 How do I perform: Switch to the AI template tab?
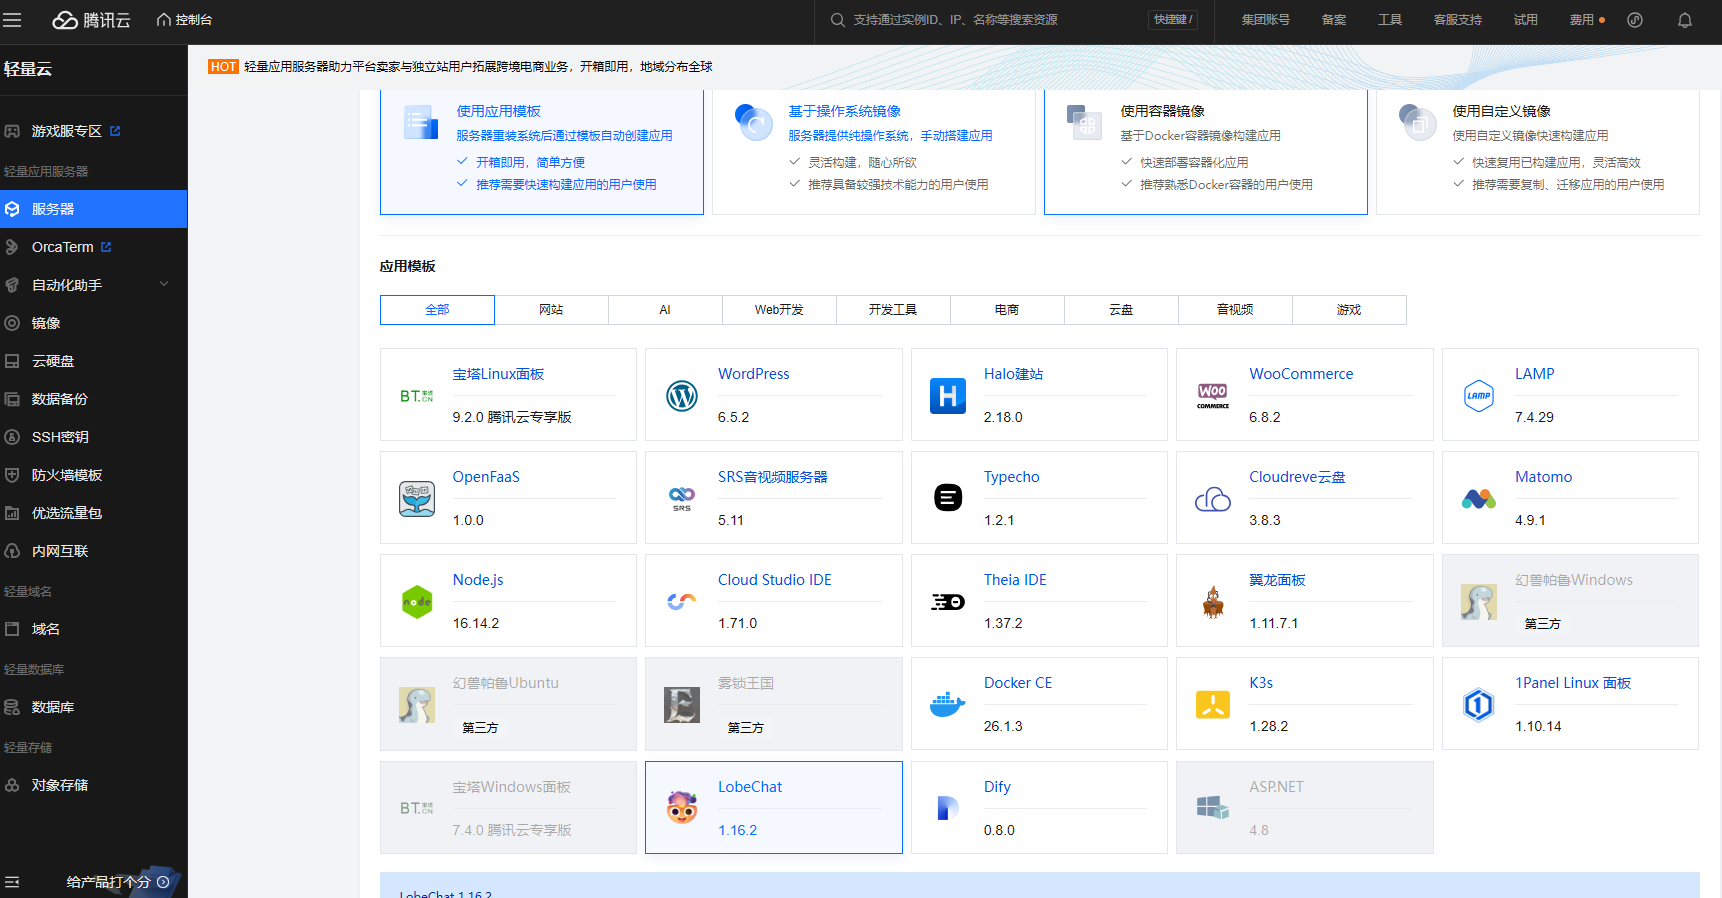click(665, 310)
